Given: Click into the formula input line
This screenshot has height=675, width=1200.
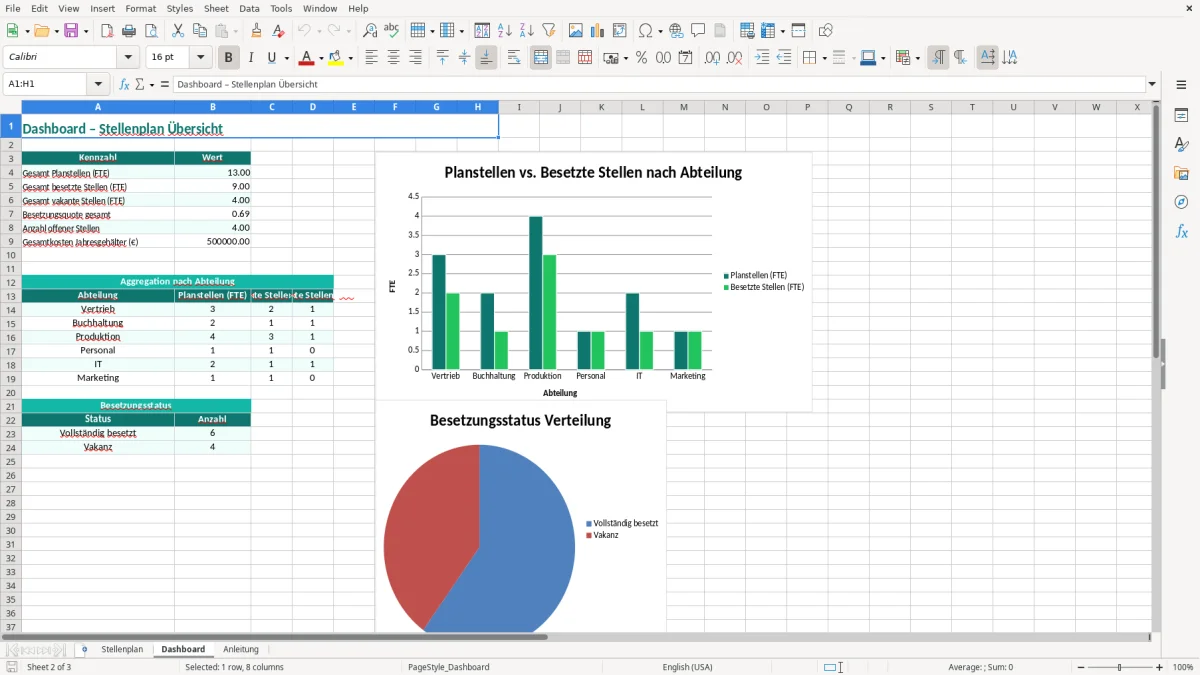Looking at the screenshot, I should click(x=659, y=85).
